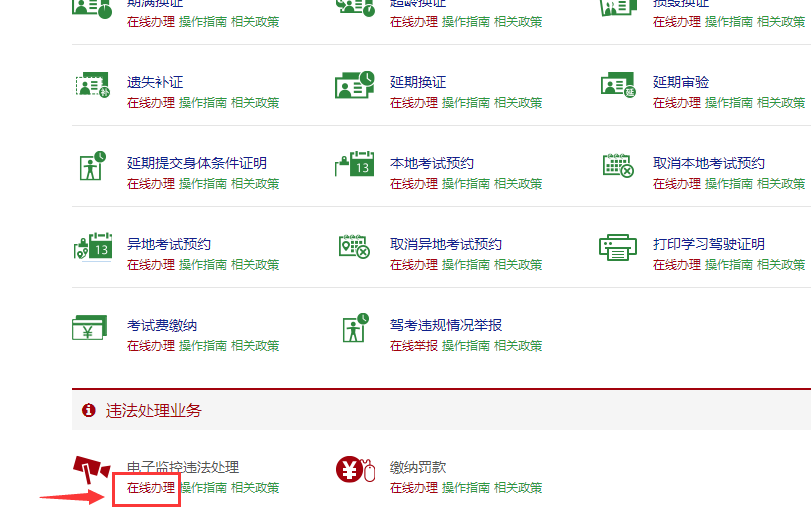
Task: Click the 本地考试预约 calendar icon
Action: pos(355,164)
